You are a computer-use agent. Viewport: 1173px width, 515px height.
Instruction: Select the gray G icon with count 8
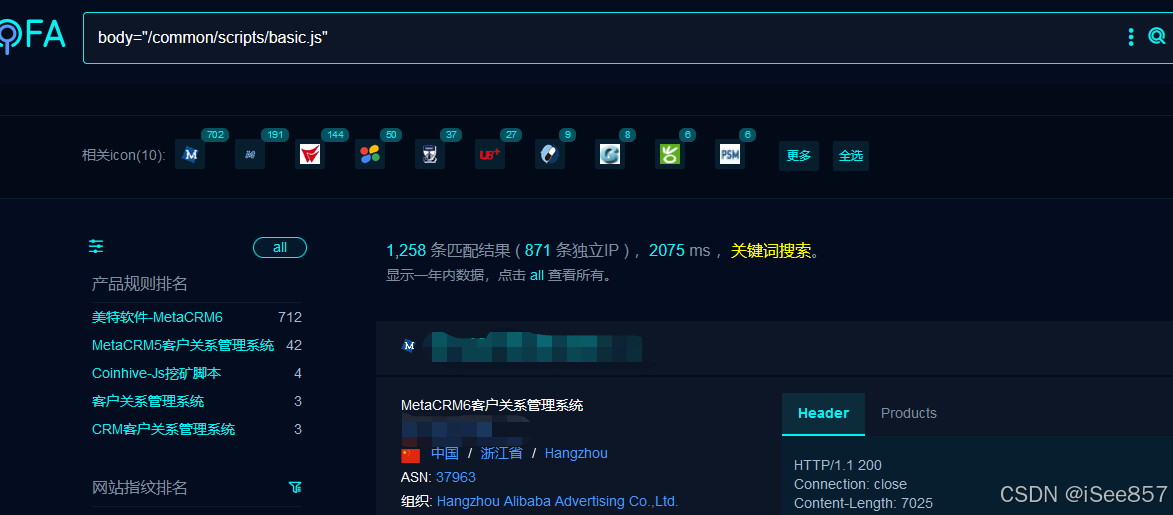610,155
